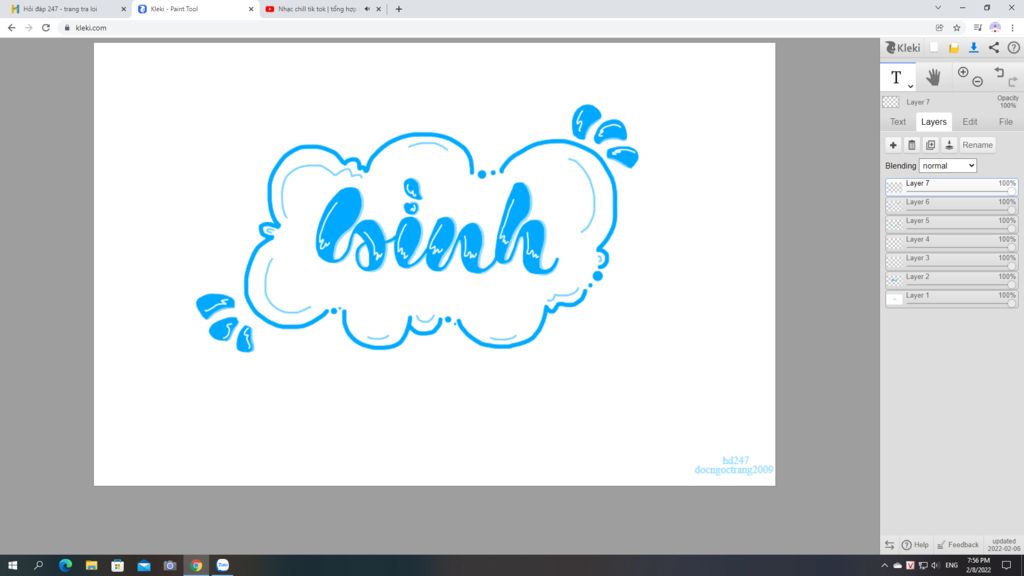Click the Kleki logo

point(903,48)
